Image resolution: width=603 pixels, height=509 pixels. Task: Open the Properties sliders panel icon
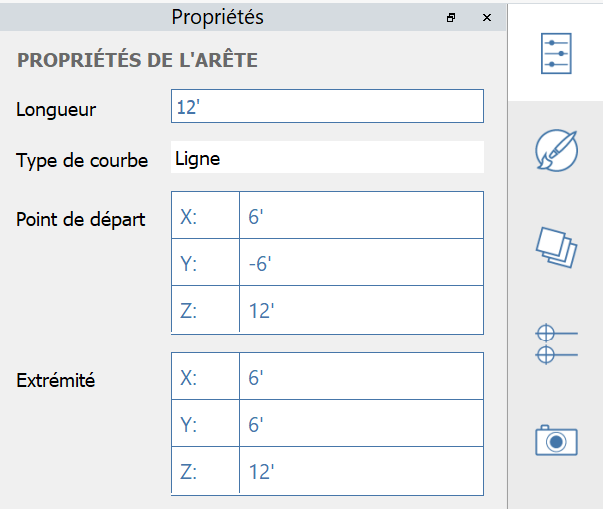[x=556, y=53]
